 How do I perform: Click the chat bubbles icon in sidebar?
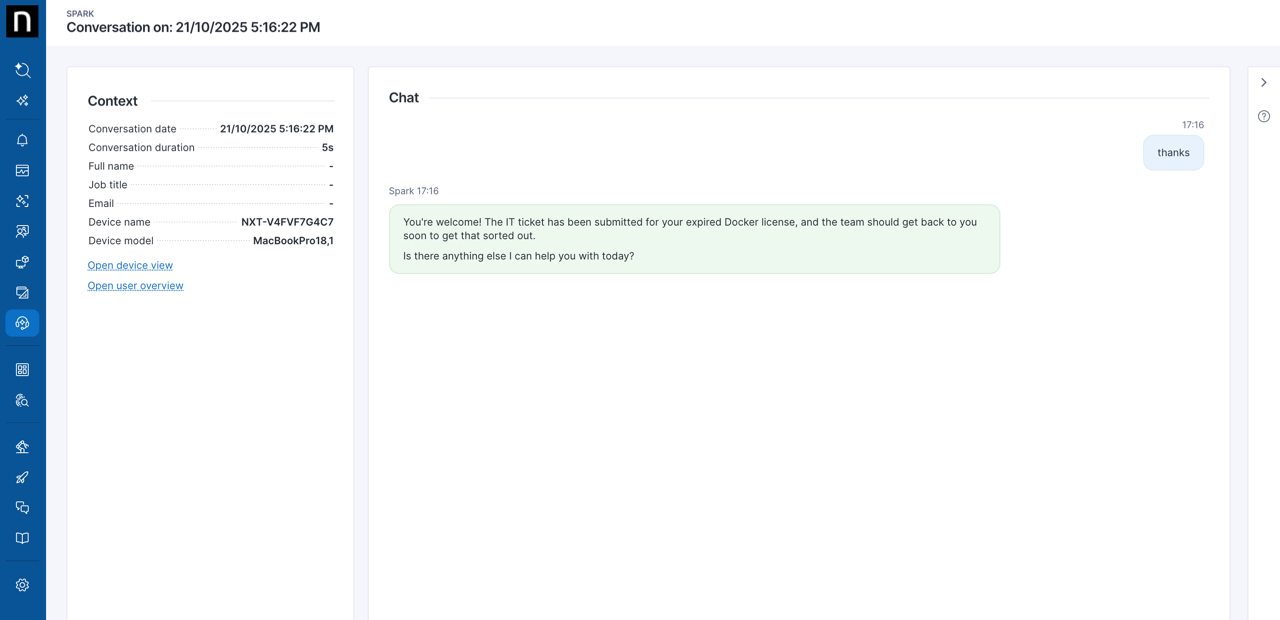point(22,508)
